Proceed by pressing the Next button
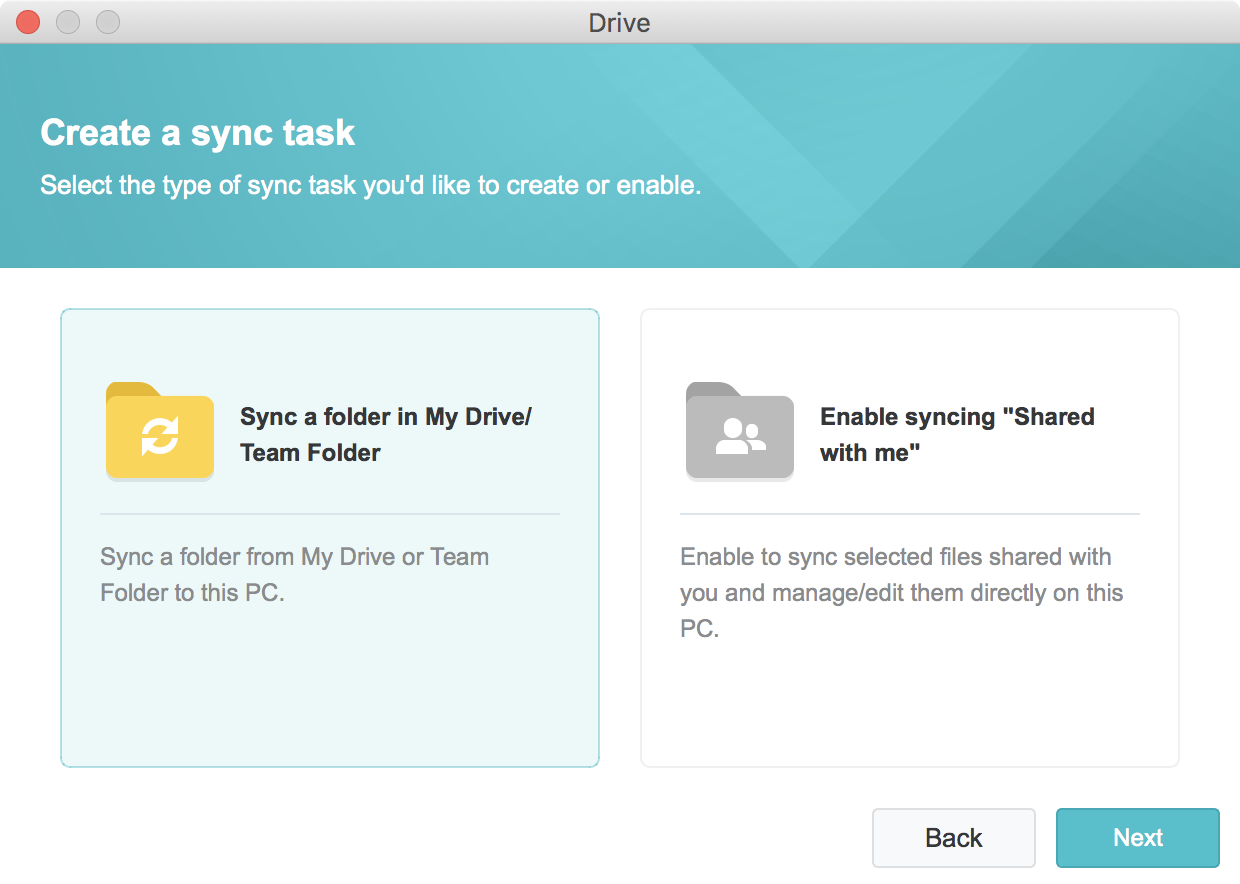This screenshot has height=884, width=1240. tap(1137, 838)
